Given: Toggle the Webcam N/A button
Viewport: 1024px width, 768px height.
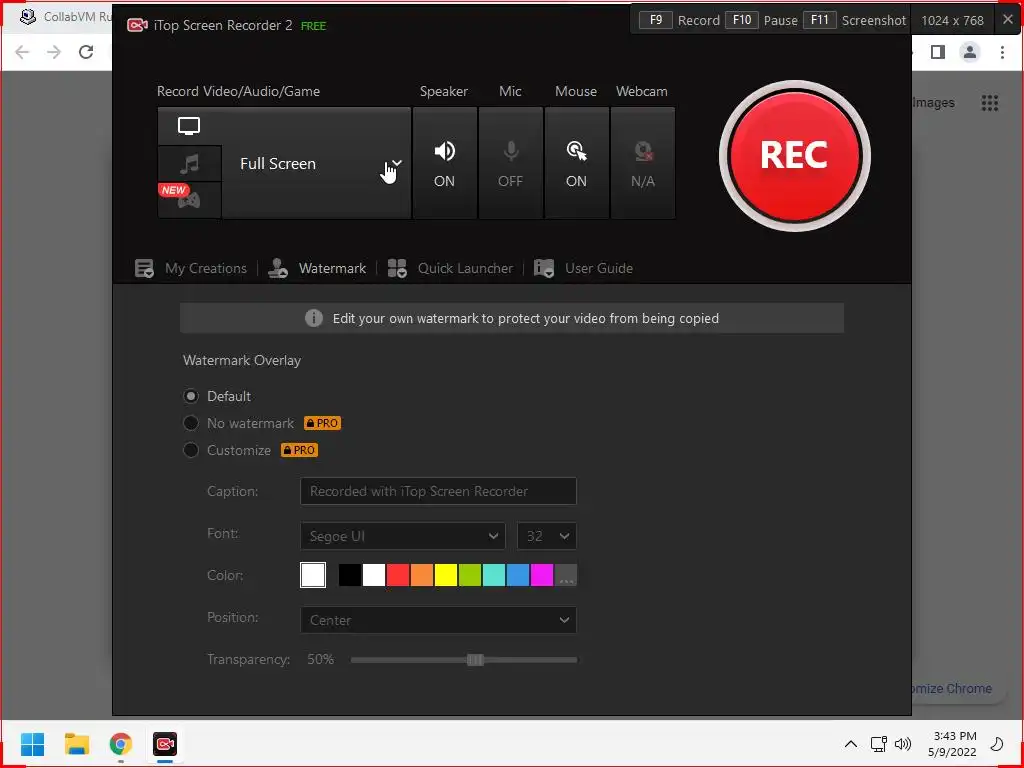Looking at the screenshot, I should [643, 163].
